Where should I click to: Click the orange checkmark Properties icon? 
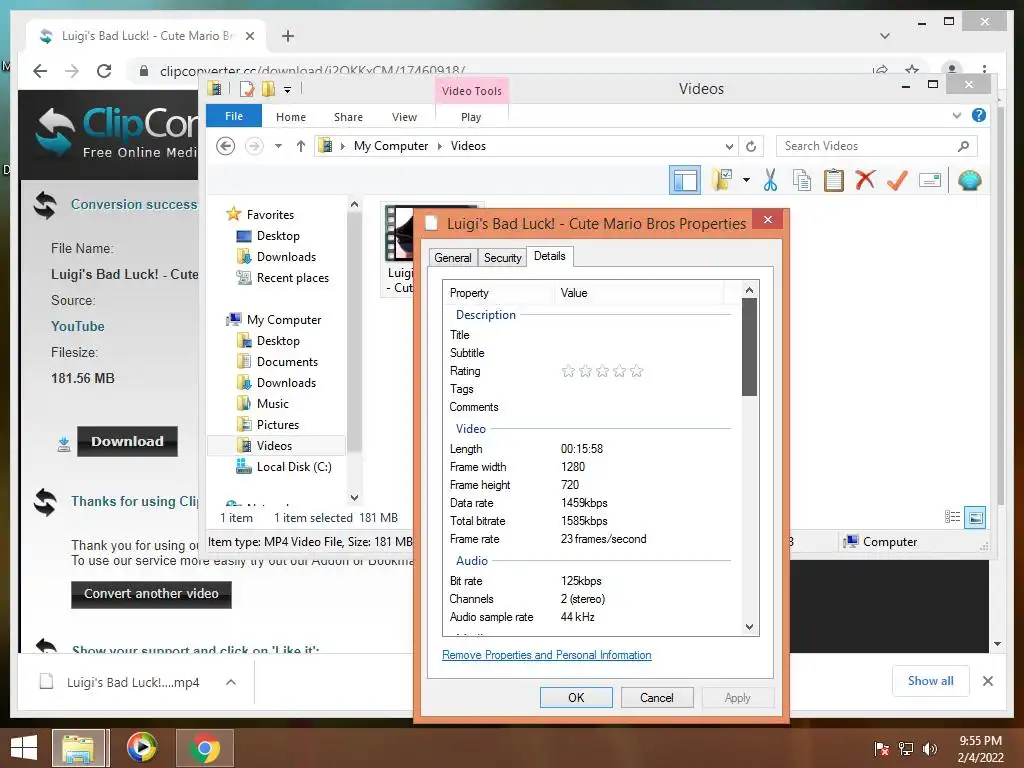(x=897, y=180)
